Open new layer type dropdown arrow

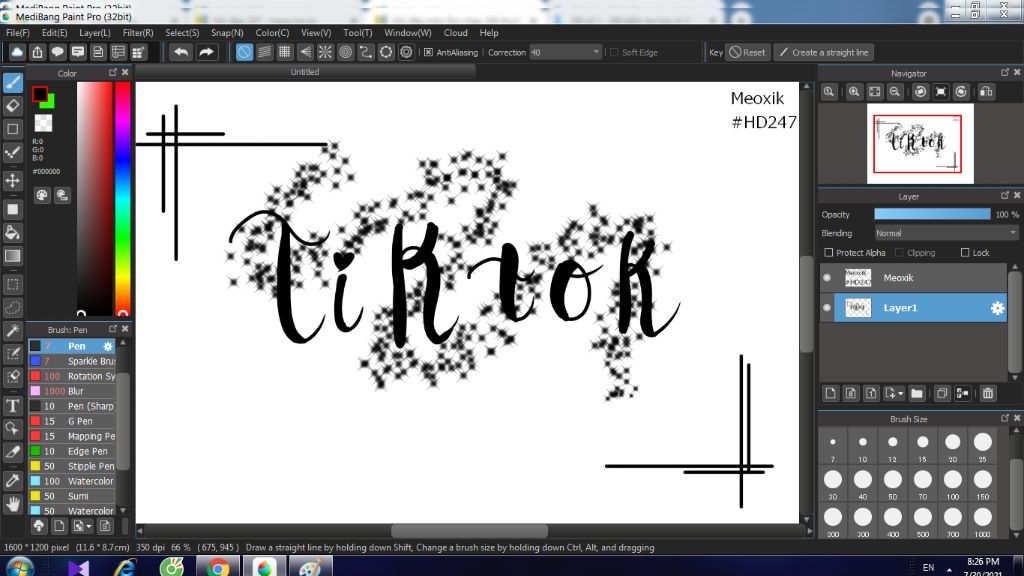click(901, 394)
